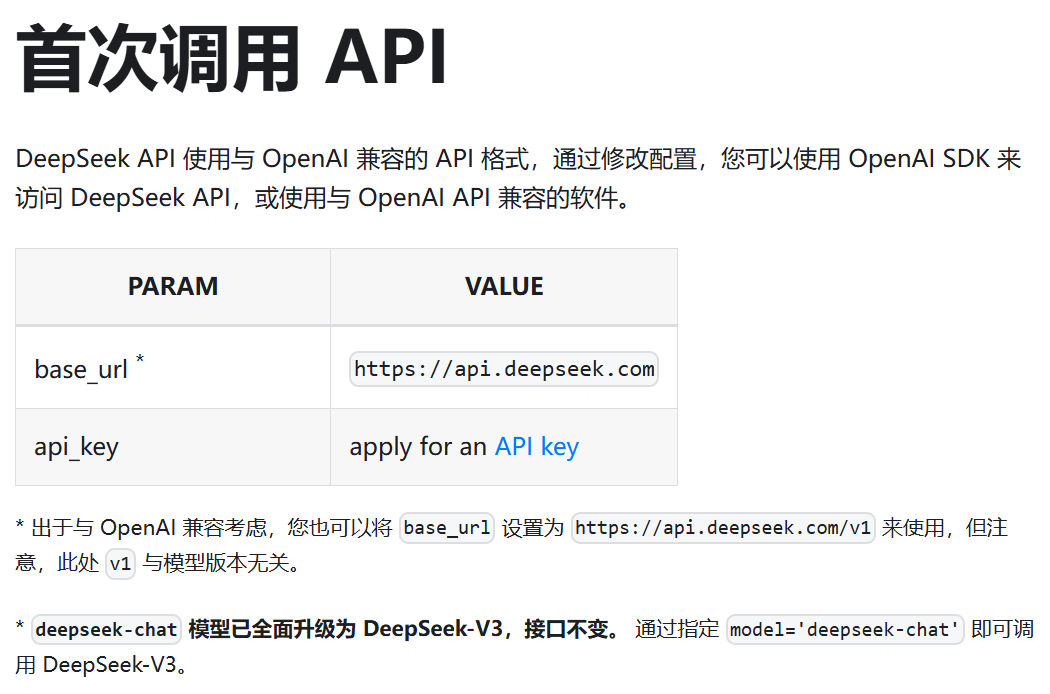Click the text 访问 DeepSeek API
This screenshot has height=694, width=1050.
pyautogui.click(x=123, y=198)
